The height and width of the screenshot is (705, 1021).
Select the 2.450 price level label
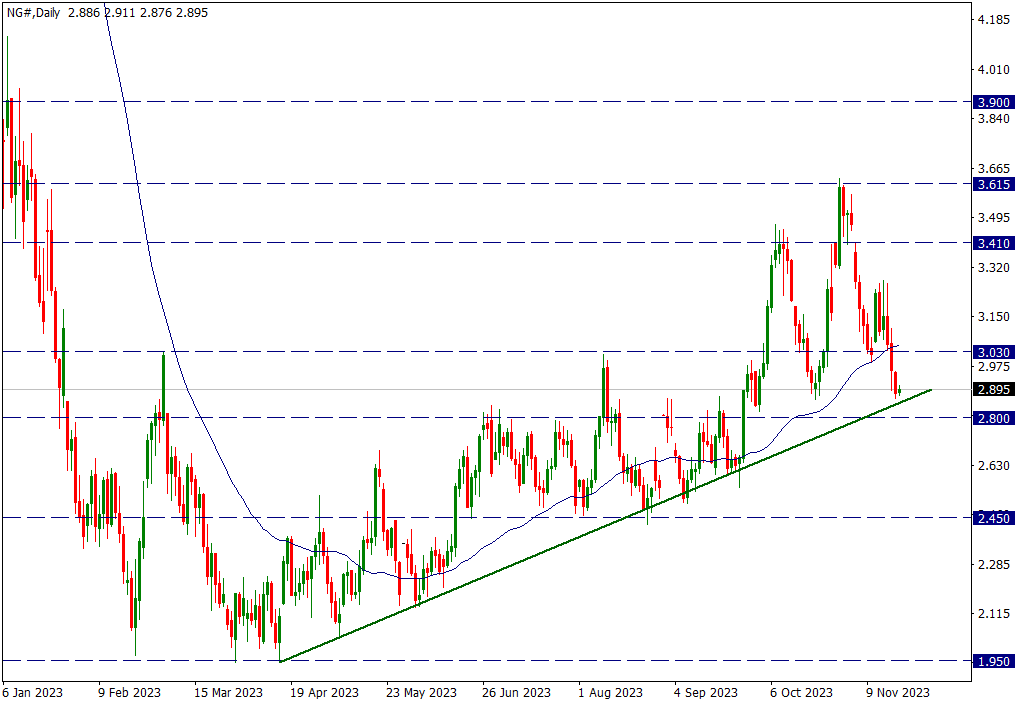(x=994, y=518)
